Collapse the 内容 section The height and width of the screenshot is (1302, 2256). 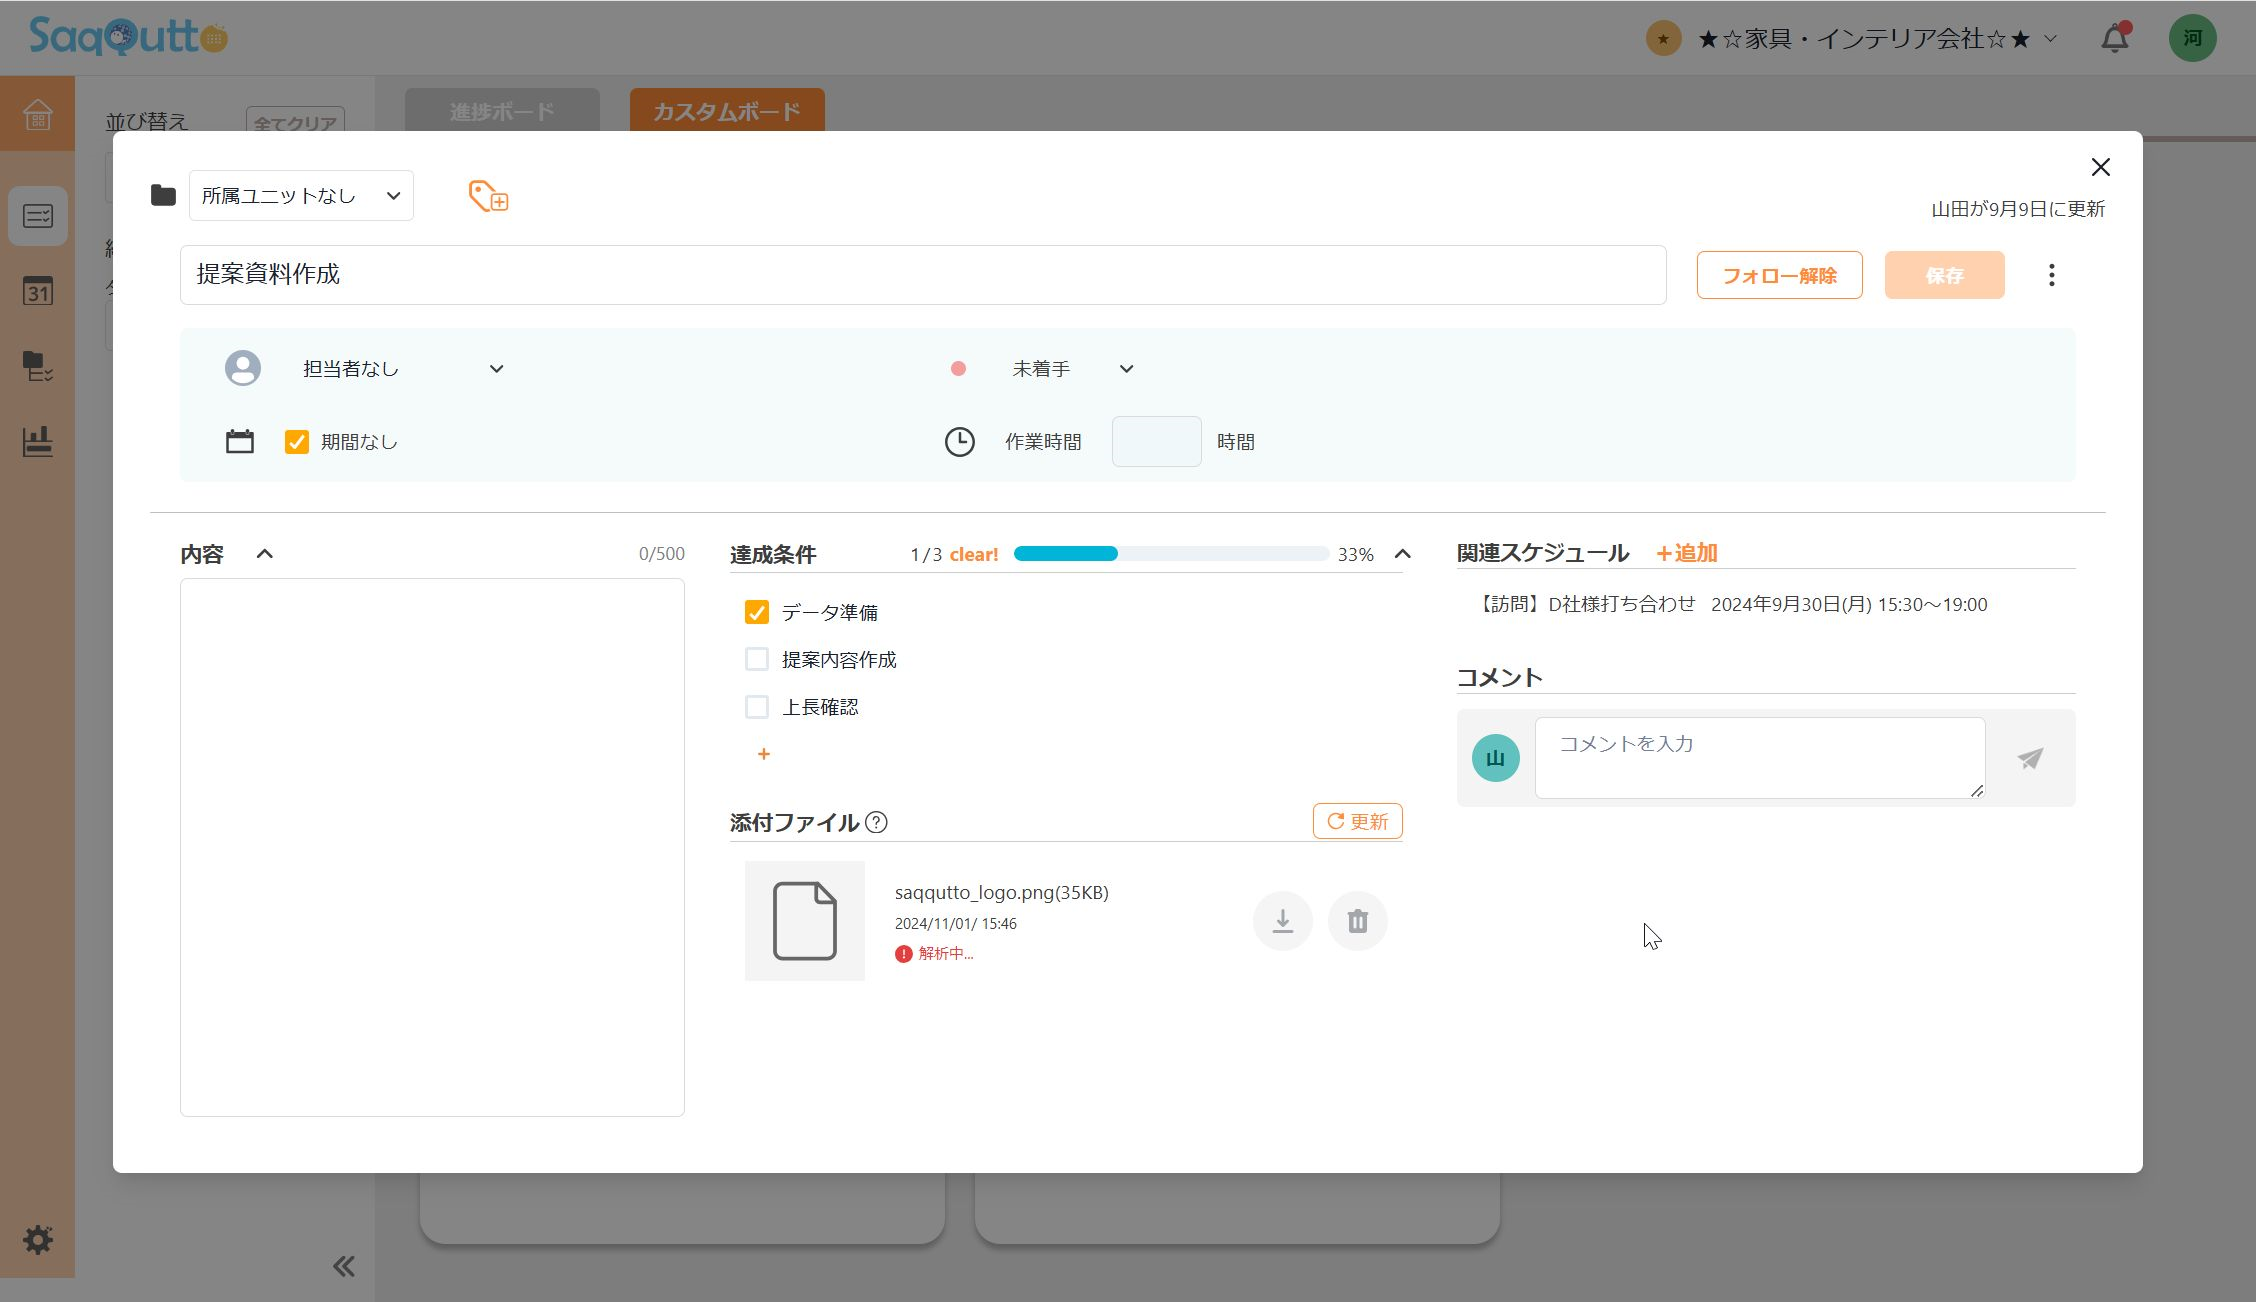pos(264,553)
